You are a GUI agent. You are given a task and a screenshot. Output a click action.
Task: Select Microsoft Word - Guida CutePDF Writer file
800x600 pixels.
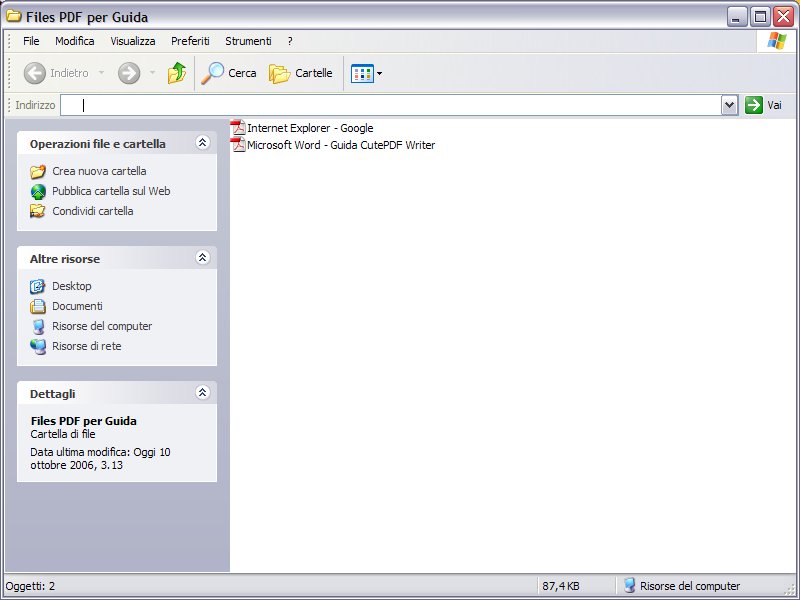[x=340, y=145]
